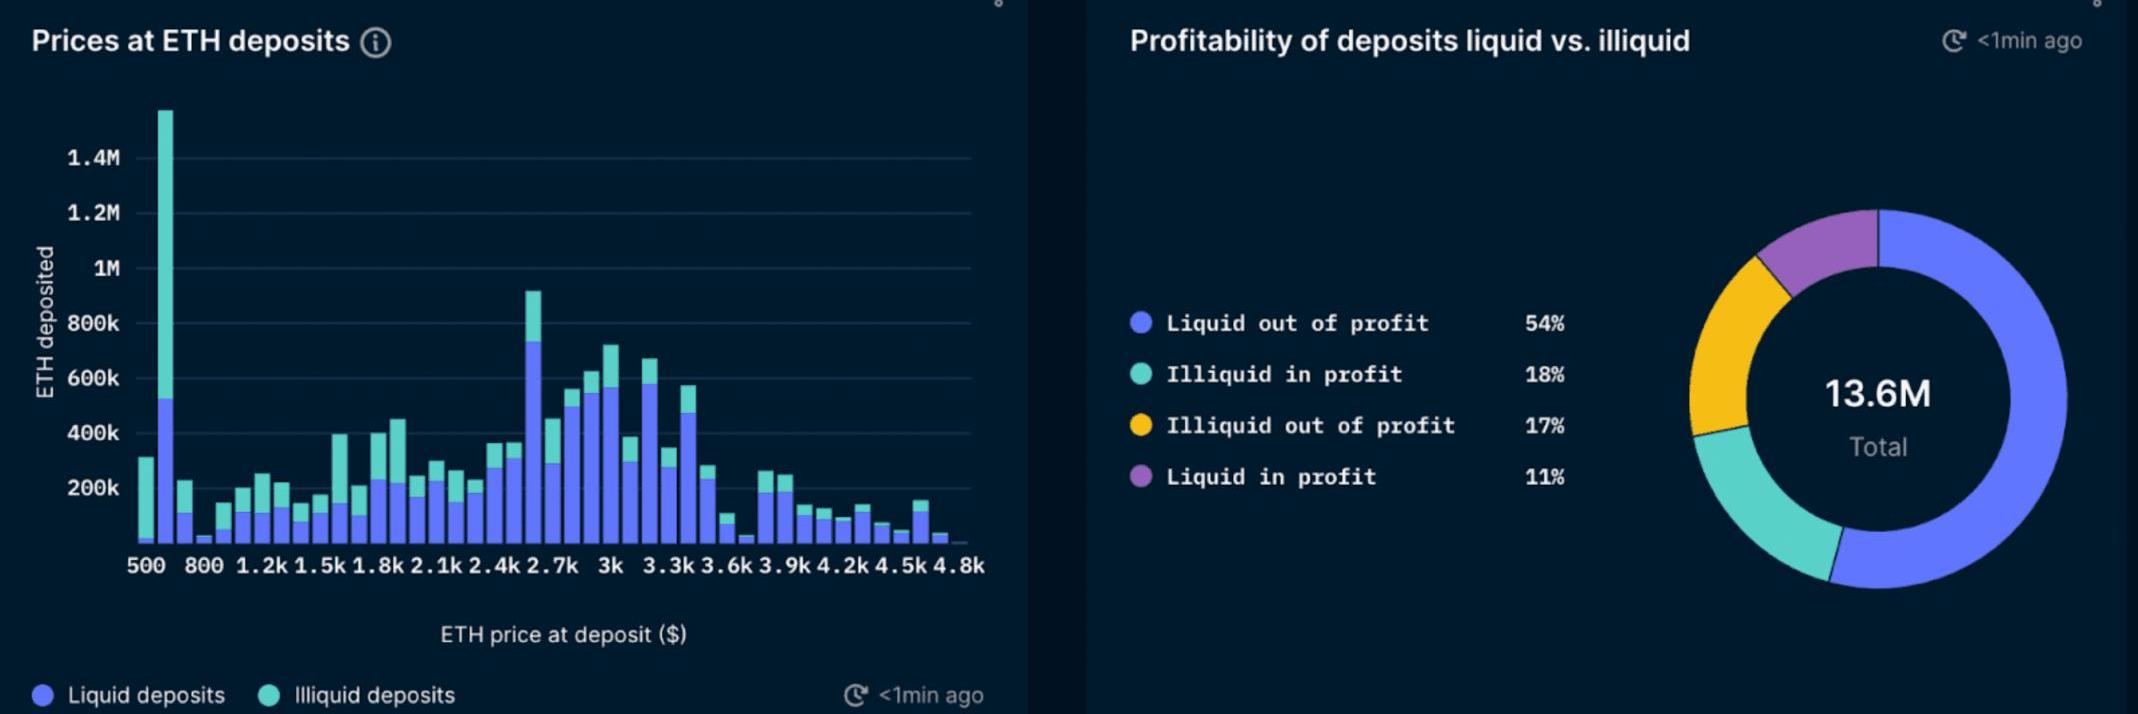Screen dimensions: 2138x714
Task: Click the purple dot for Liquid in profit
Action: click(x=1141, y=476)
